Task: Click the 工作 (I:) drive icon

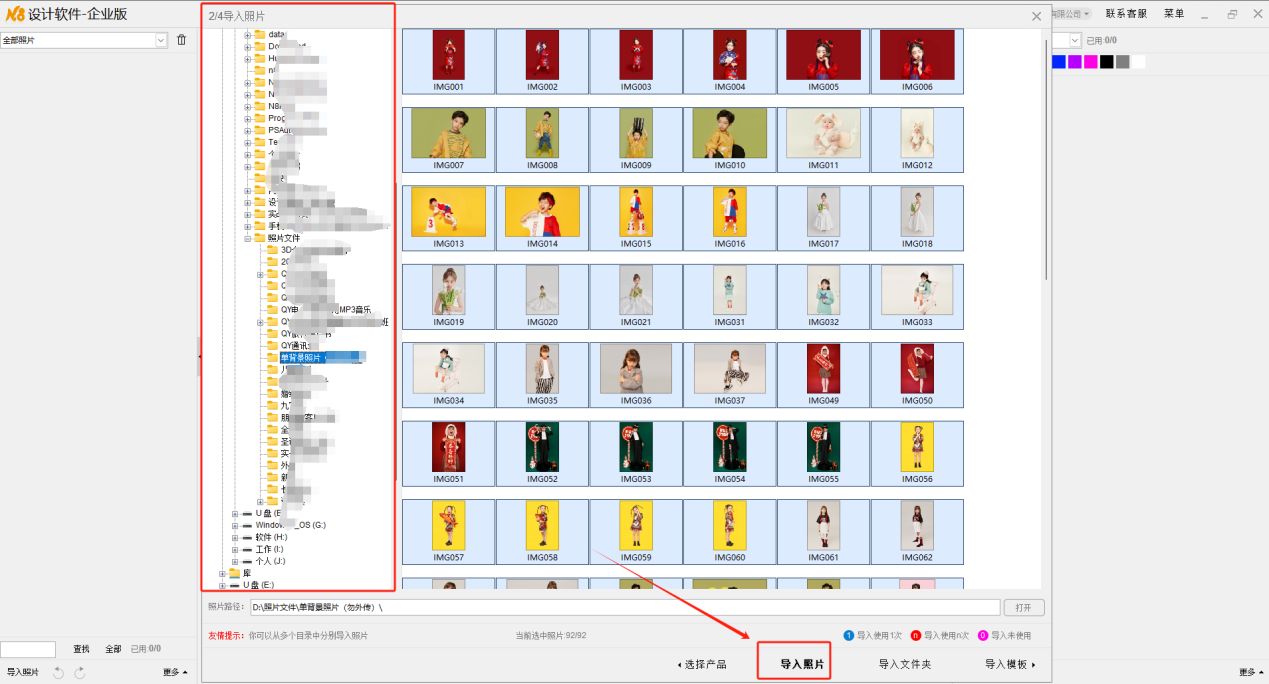Action: pos(247,549)
